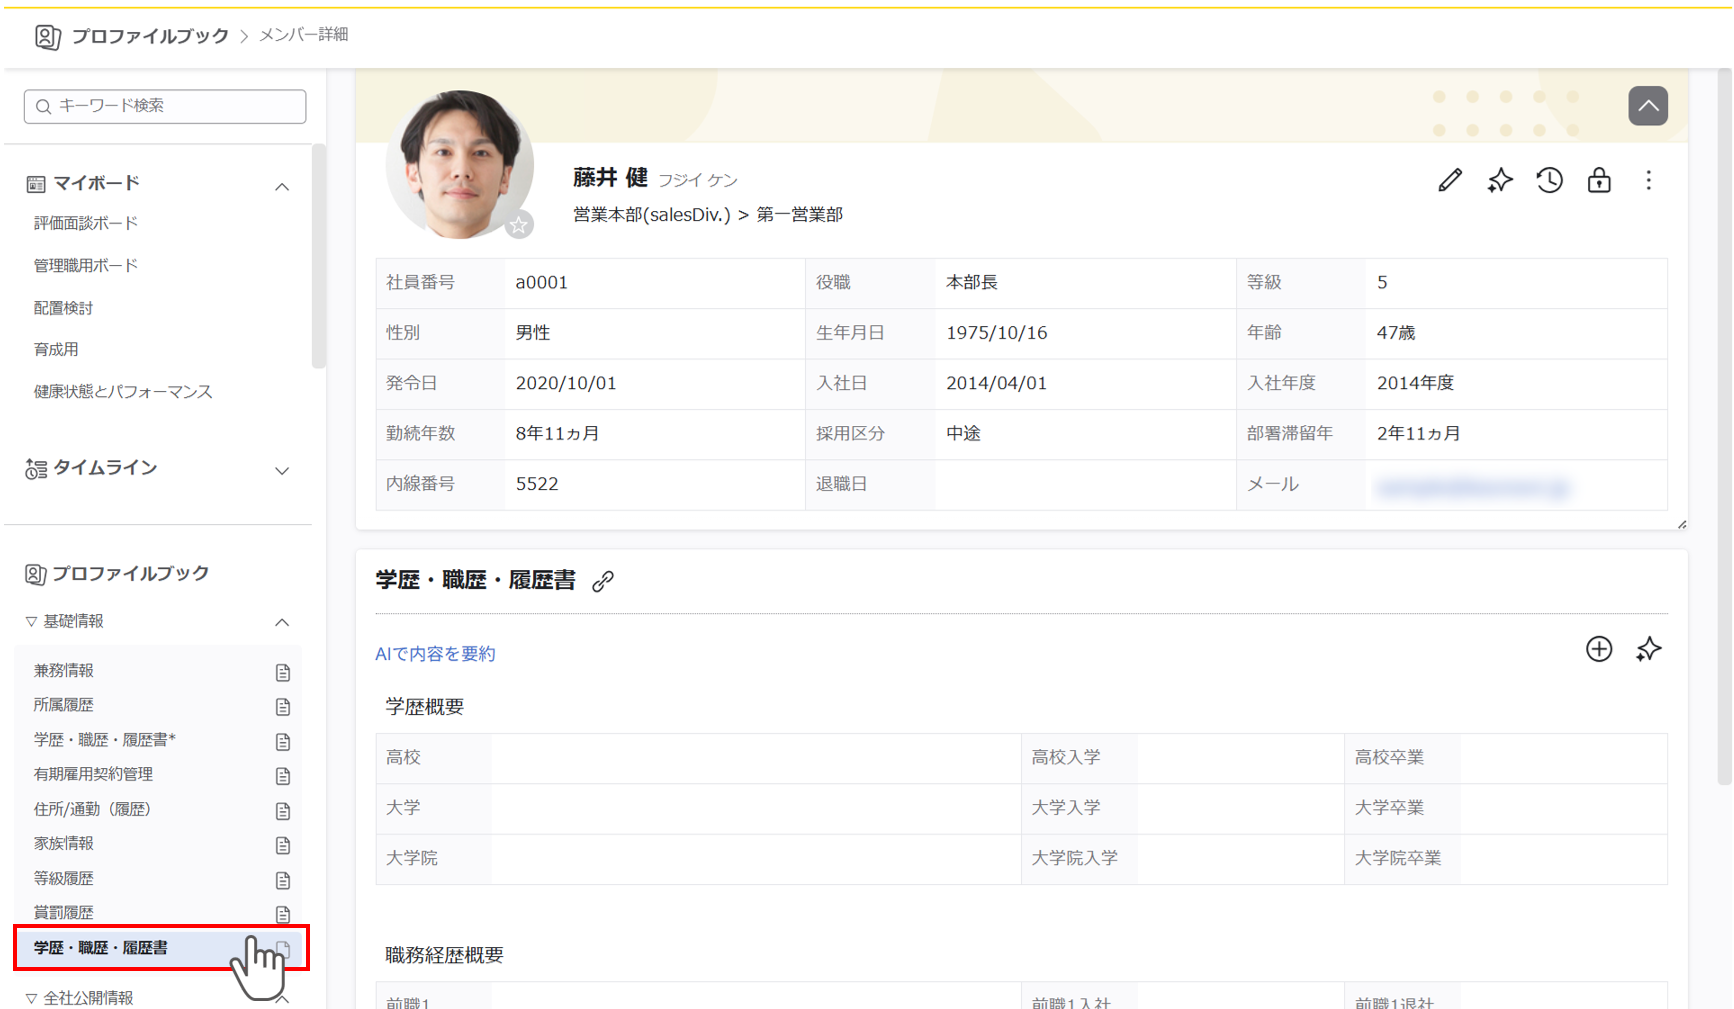Screen dimensions: 1734x1009
Task: Click the AIで内容を要約 link
Action: tap(435, 654)
